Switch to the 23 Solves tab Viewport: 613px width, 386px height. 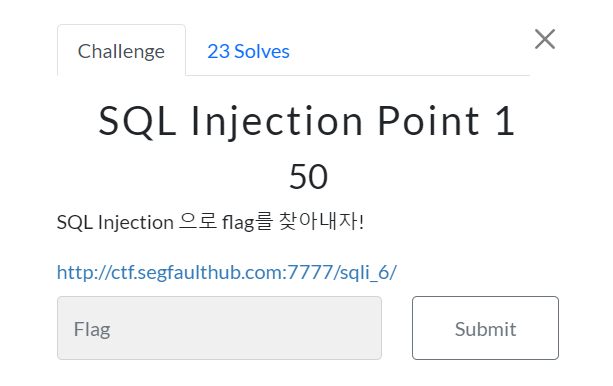click(248, 51)
